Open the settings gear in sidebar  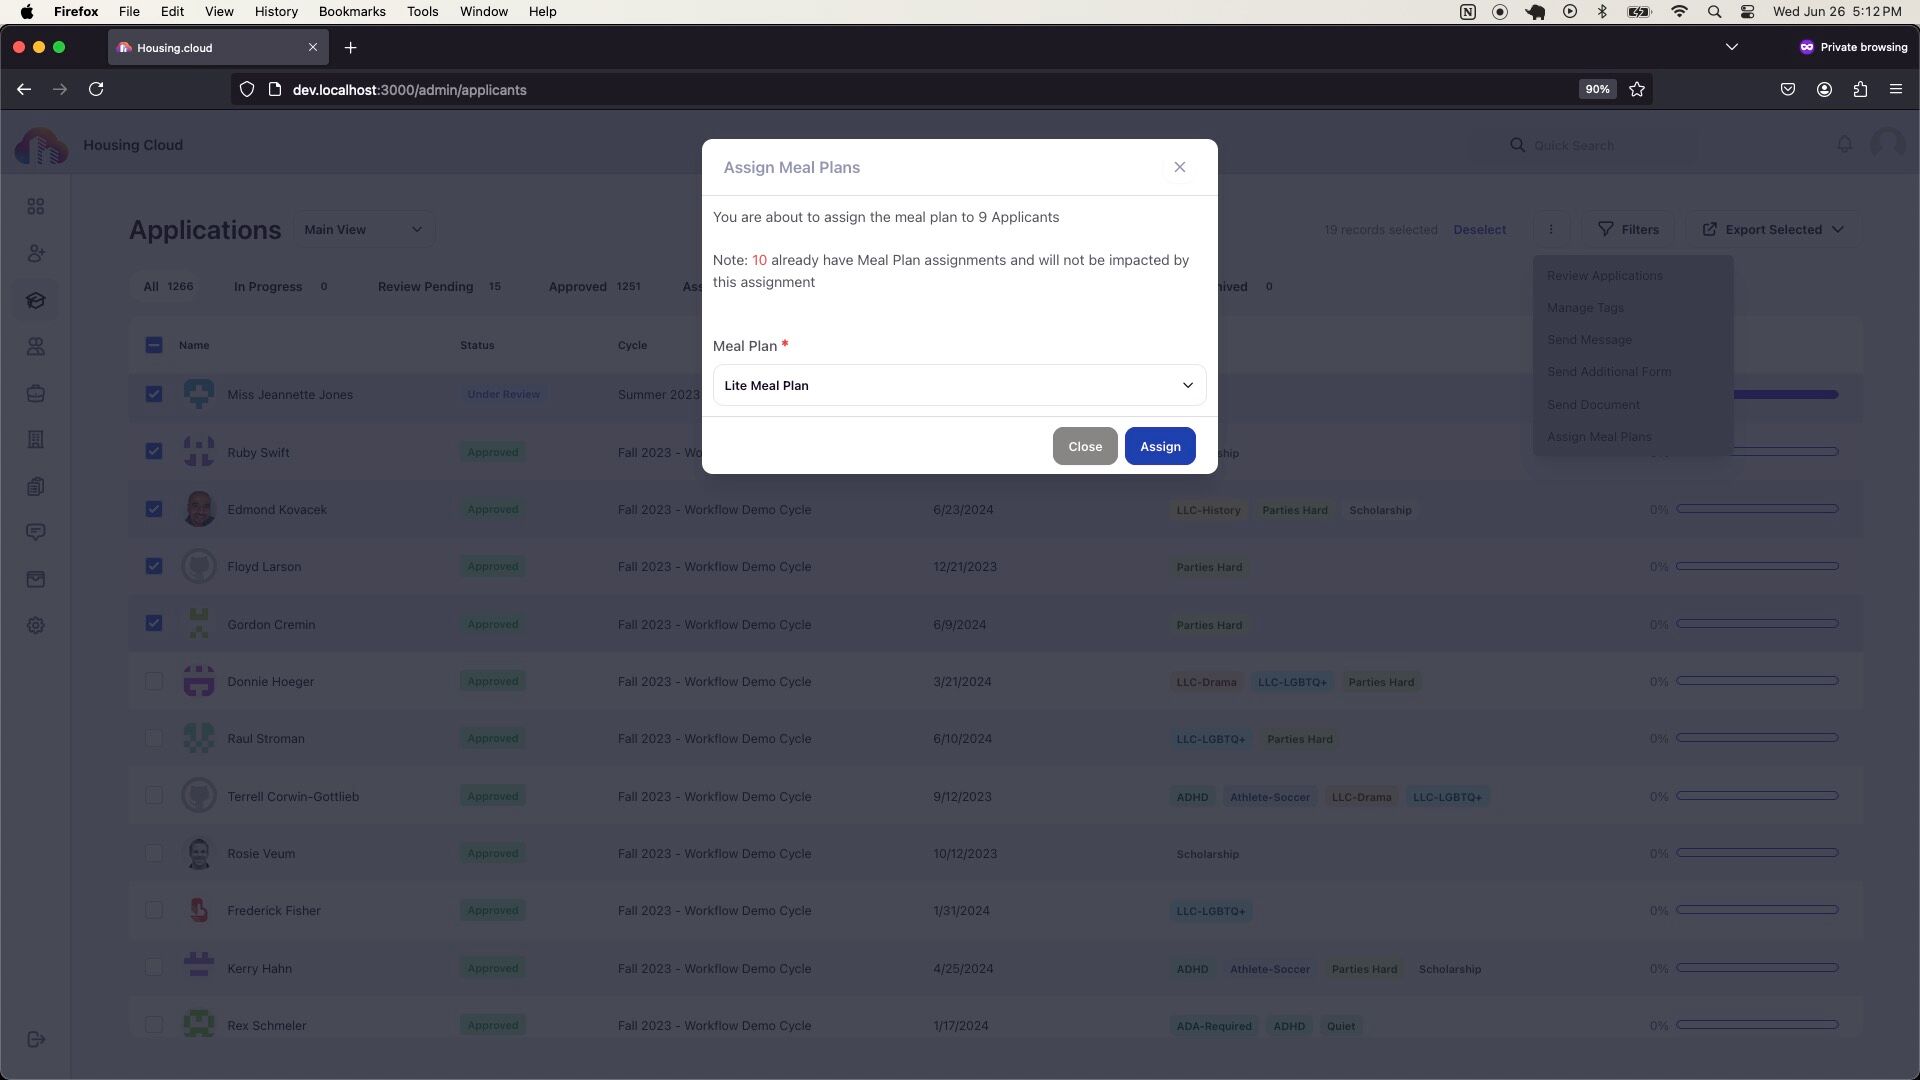(x=36, y=625)
